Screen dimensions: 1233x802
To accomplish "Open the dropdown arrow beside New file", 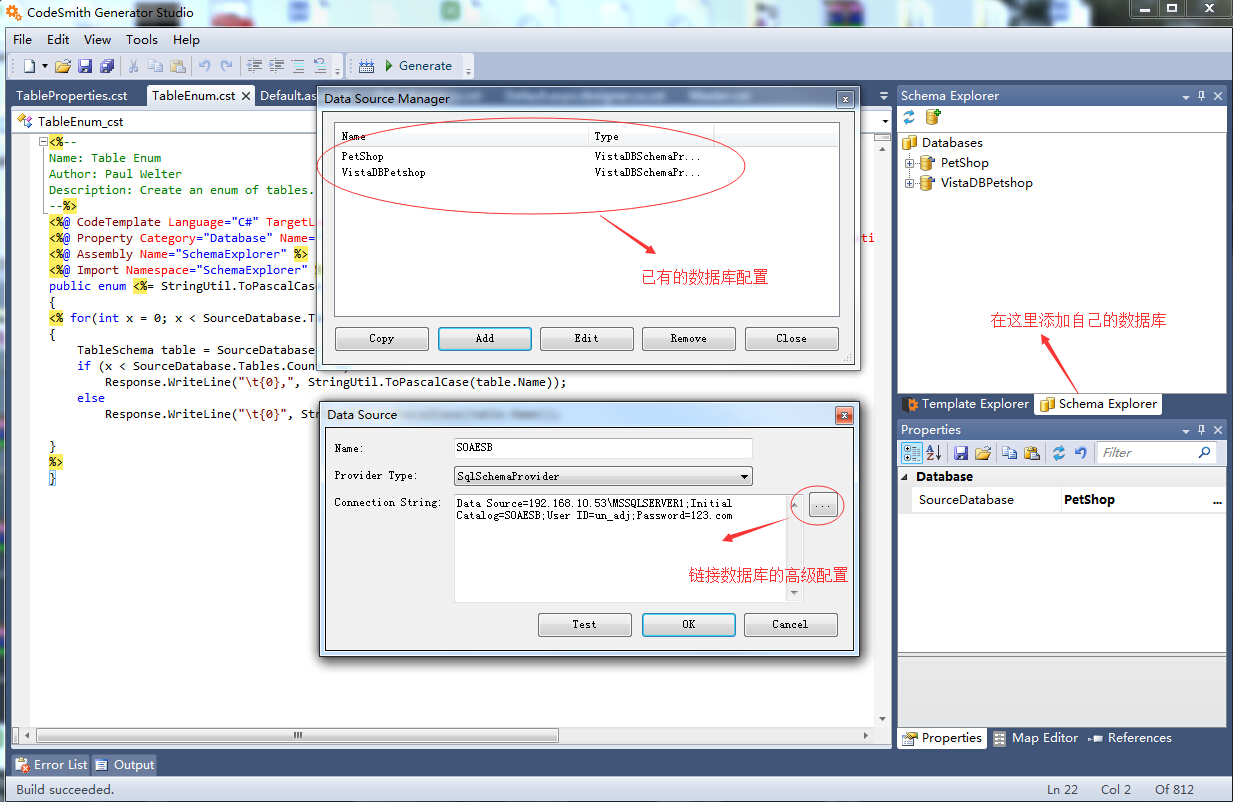I will (45, 66).
